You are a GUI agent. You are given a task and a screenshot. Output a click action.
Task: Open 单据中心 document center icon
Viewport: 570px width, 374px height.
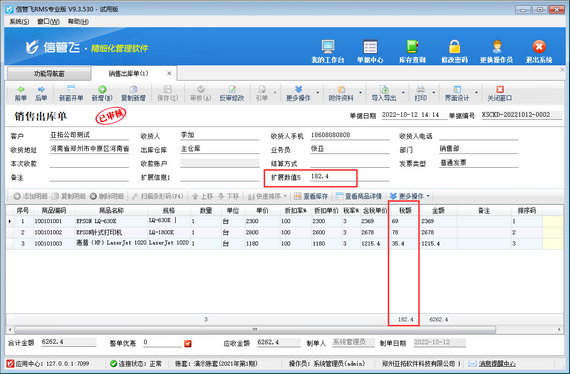point(370,47)
